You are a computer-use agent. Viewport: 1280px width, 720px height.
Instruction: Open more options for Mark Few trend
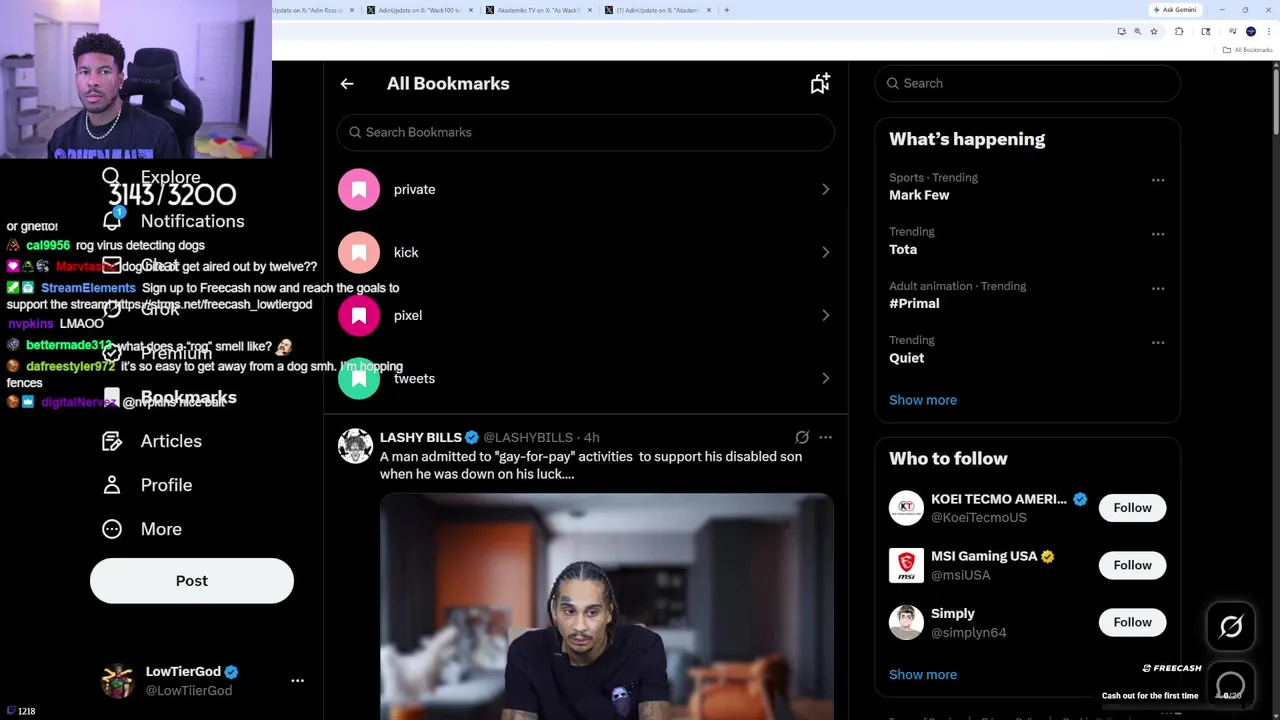tap(1157, 180)
